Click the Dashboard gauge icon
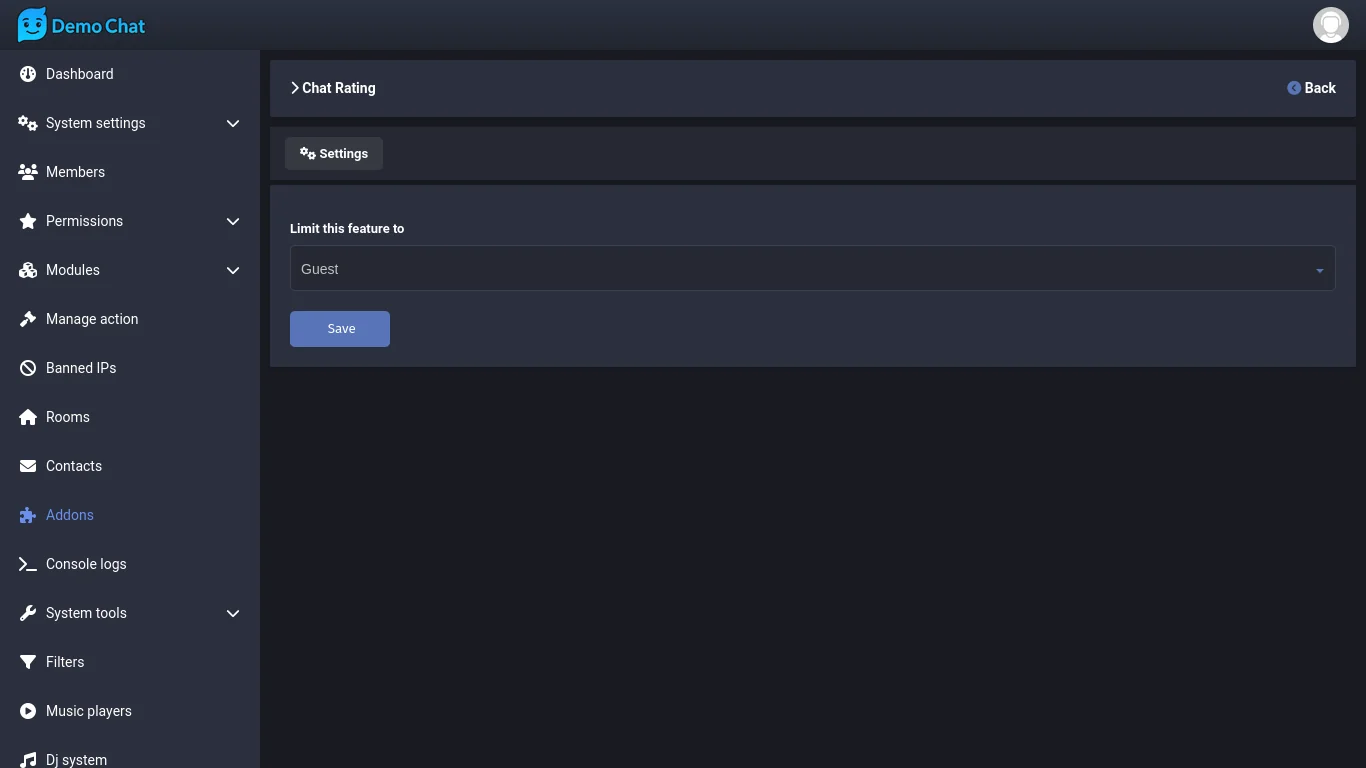This screenshot has width=1366, height=768. click(x=28, y=74)
